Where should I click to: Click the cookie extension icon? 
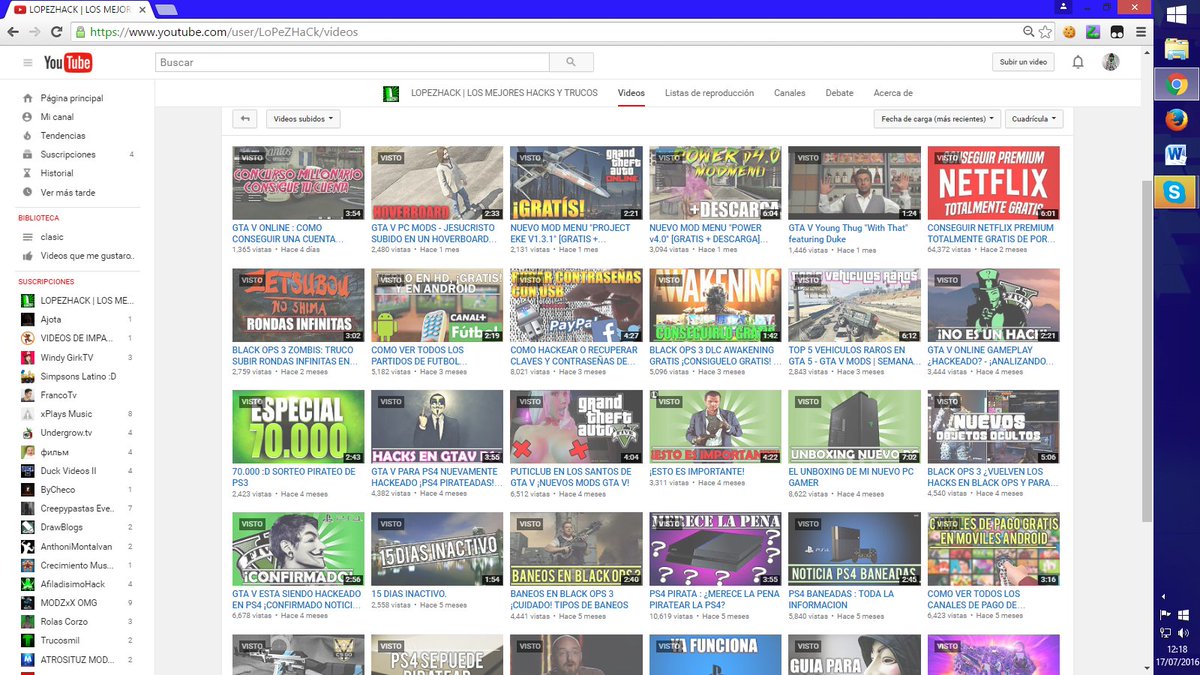(x=1069, y=32)
